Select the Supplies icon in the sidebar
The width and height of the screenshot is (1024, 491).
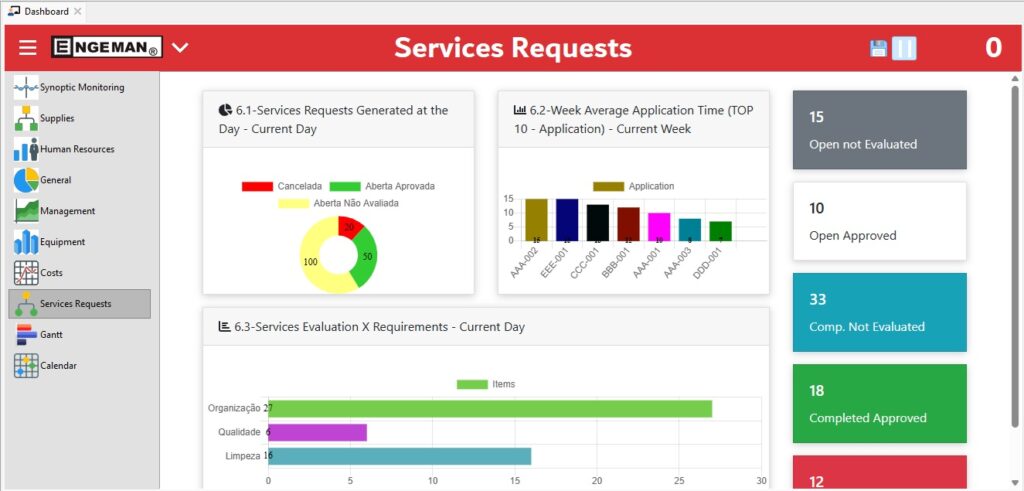[x=26, y=119]
